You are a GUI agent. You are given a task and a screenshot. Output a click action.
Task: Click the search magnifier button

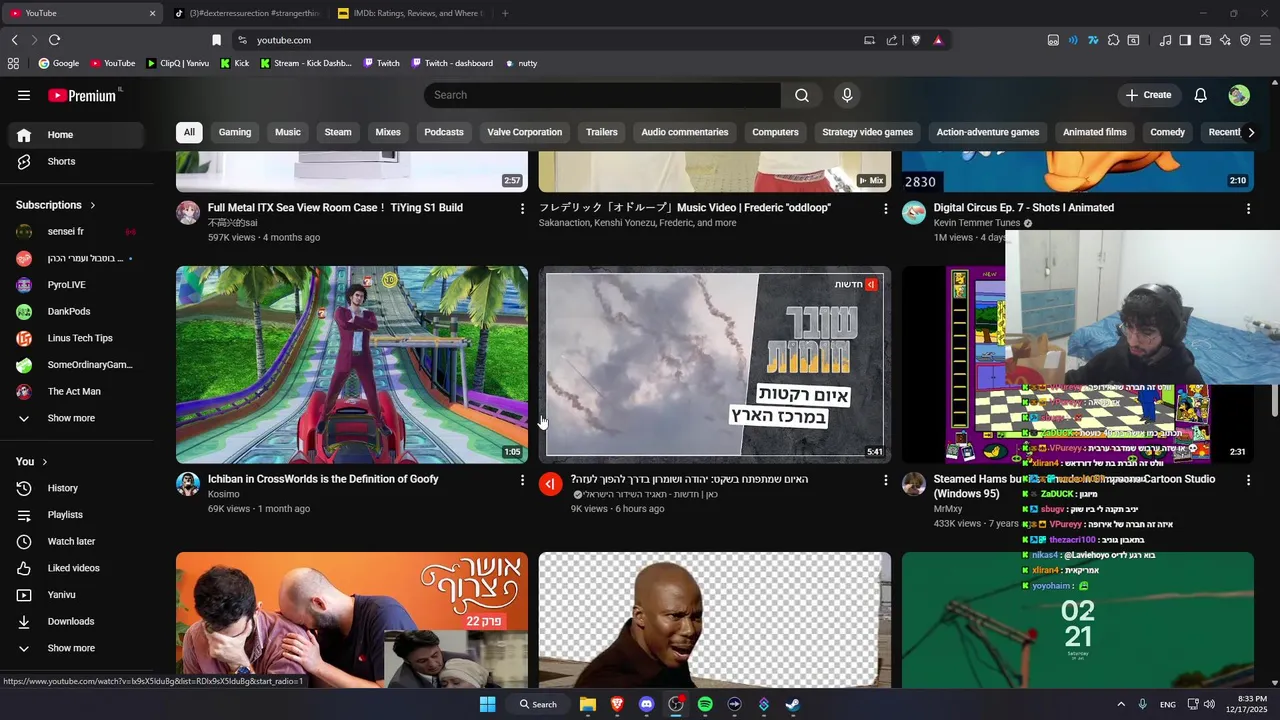coord(802,95)
